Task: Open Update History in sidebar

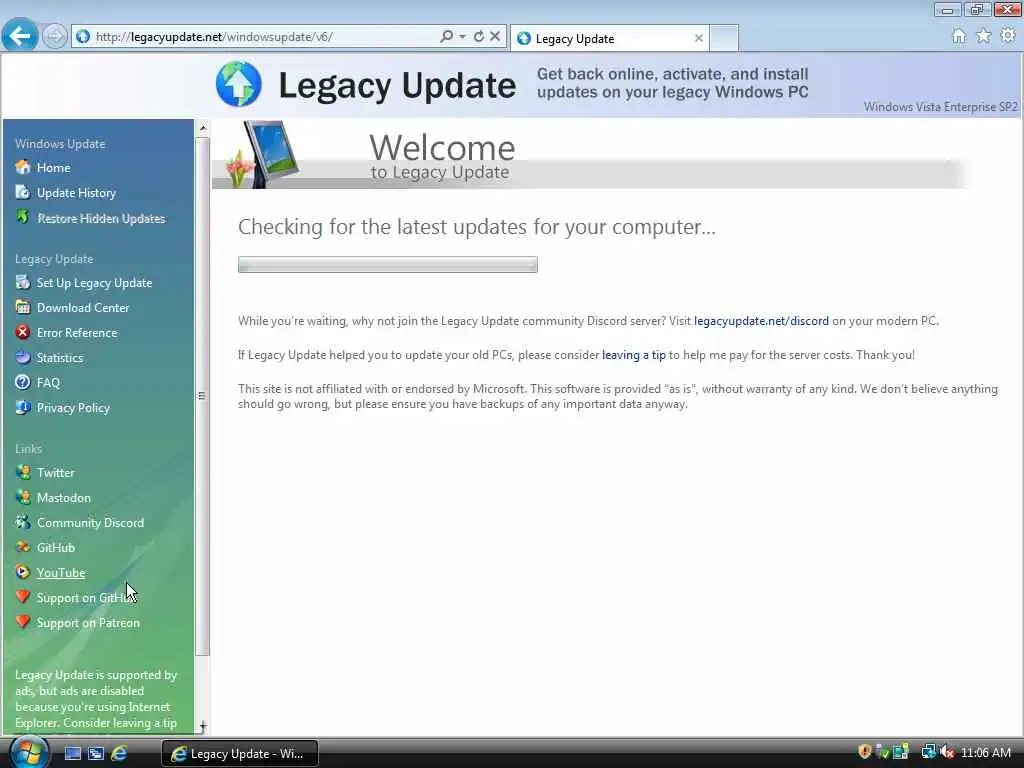Action: 76,193
